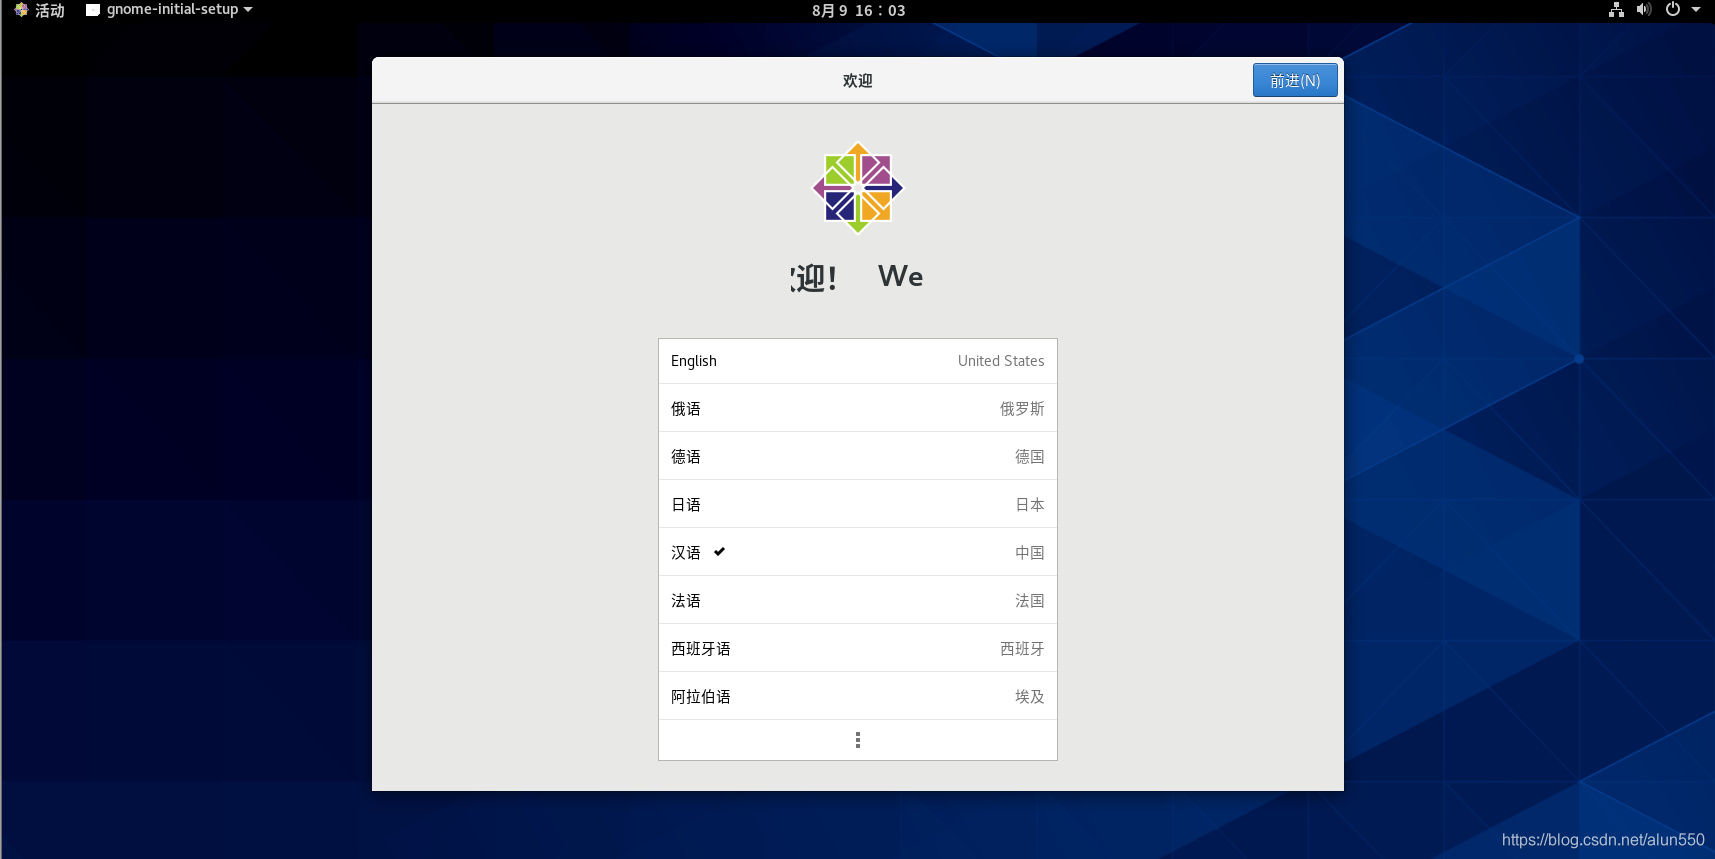Select 德语 (German) language row
Image resolution: width=1715 pixels, height=859 pixels.
pyautogui.click(x=857, y=456)
